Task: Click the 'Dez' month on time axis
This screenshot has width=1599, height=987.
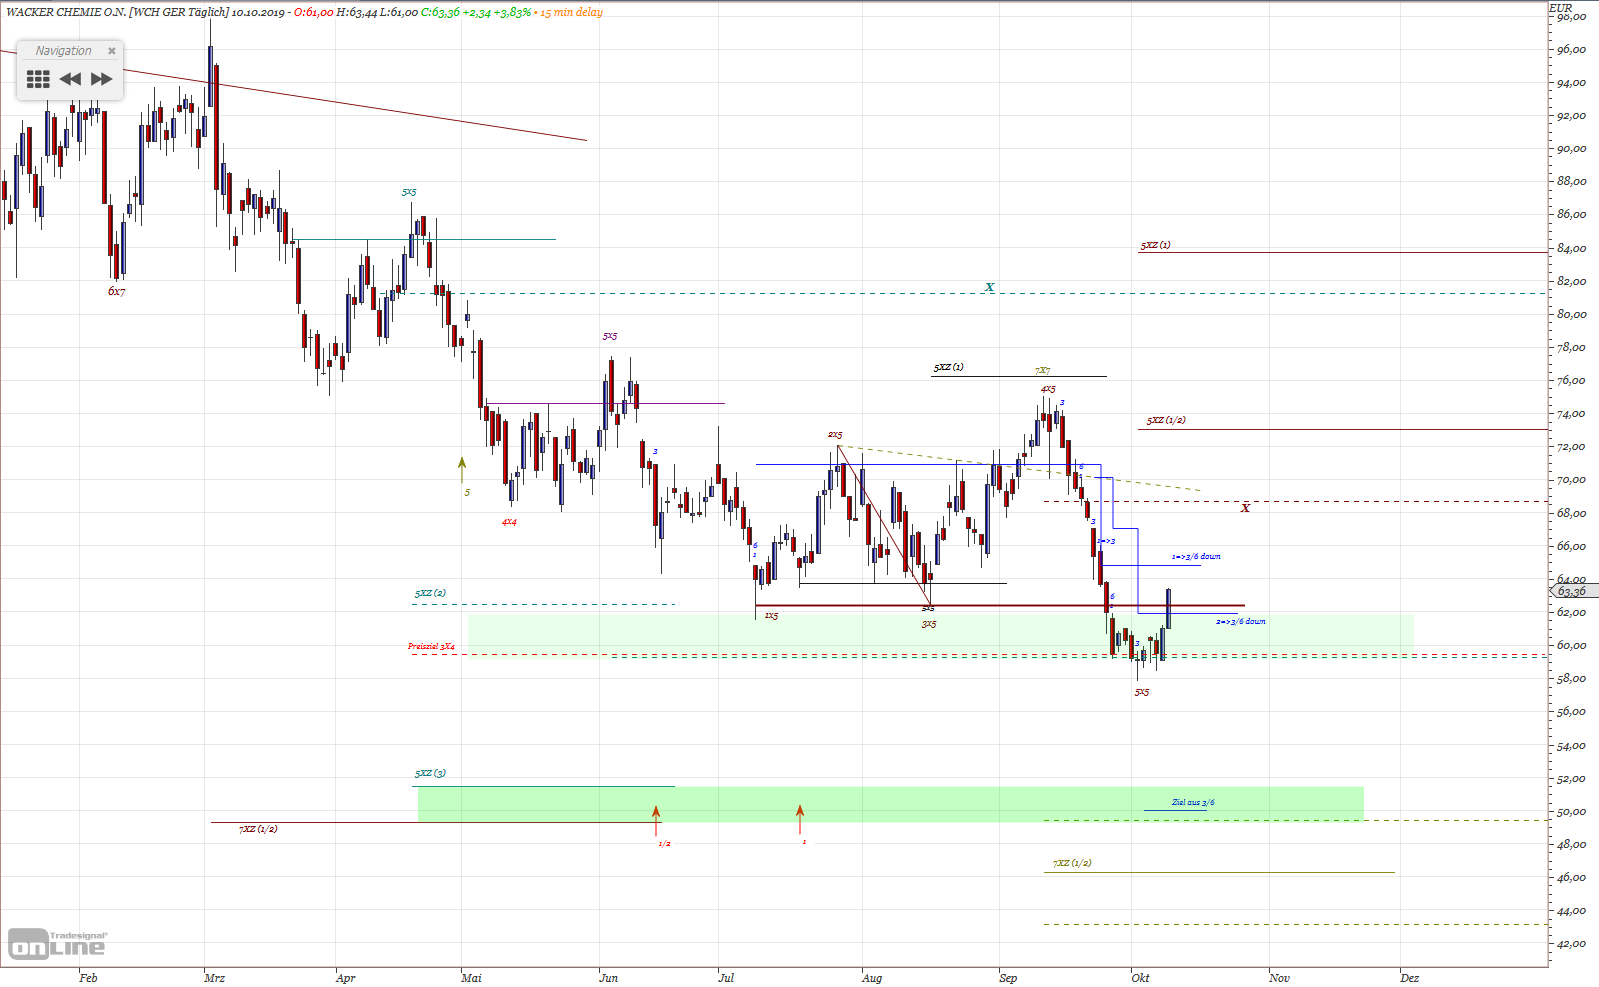Action: 1409,978
